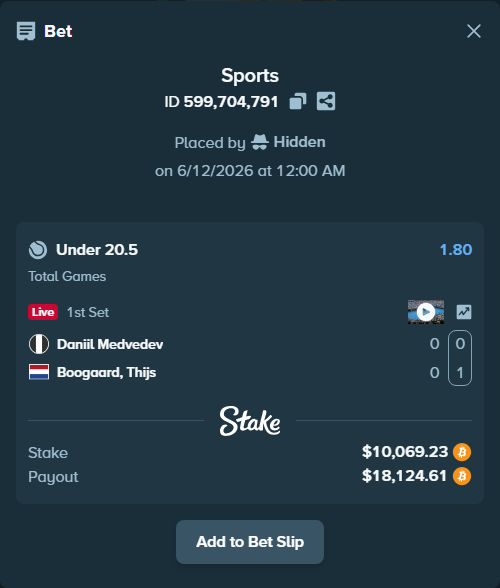Select the 1.80 odds value
This screenshot has width=500, height=588.
[x=456, y=250]
